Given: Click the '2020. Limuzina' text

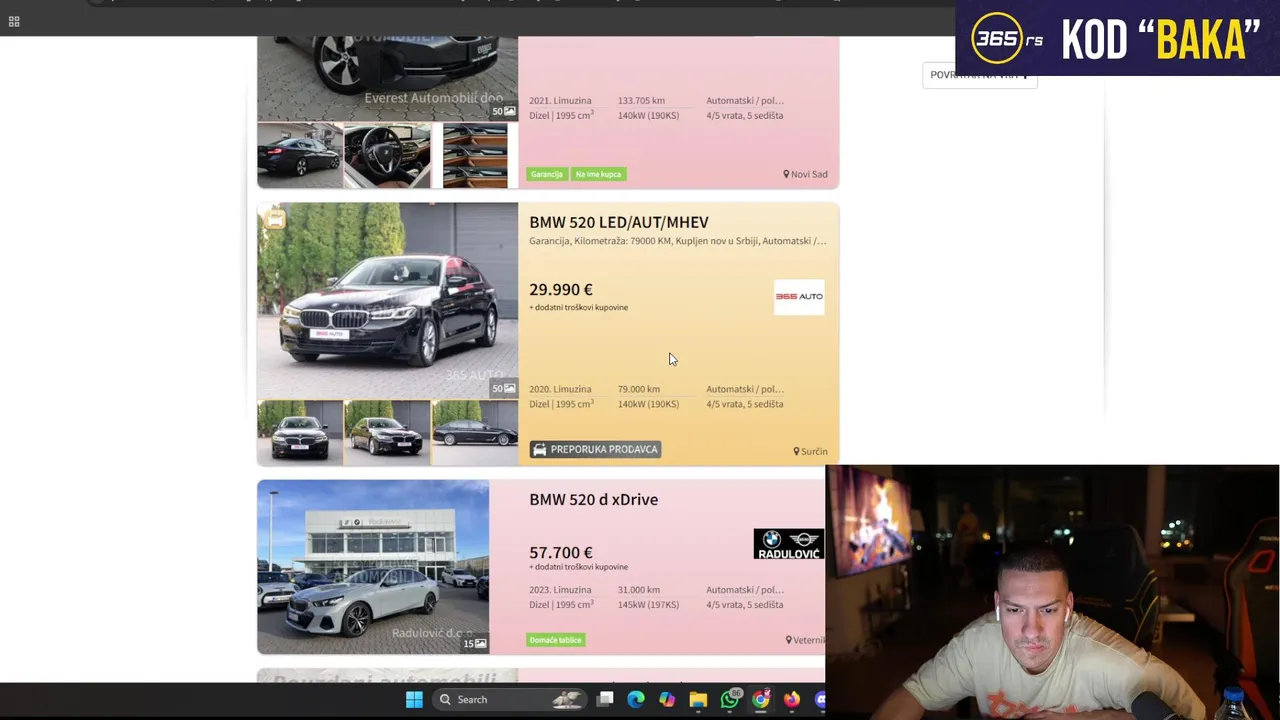Looking at the screenshot, I should [x=560, y=389].
